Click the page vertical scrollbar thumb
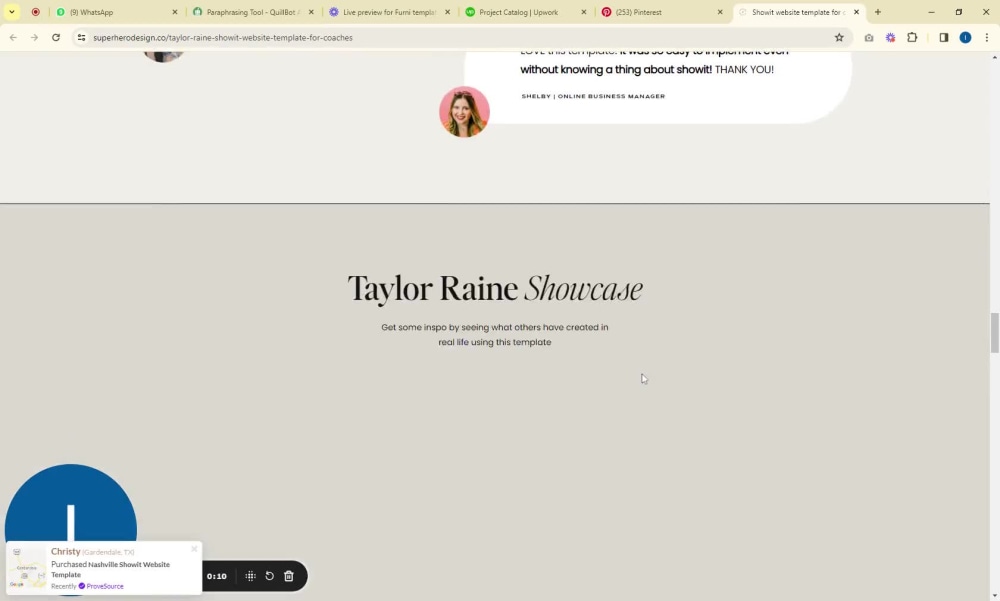1000x601 pixels. click(x=994, y=332)
